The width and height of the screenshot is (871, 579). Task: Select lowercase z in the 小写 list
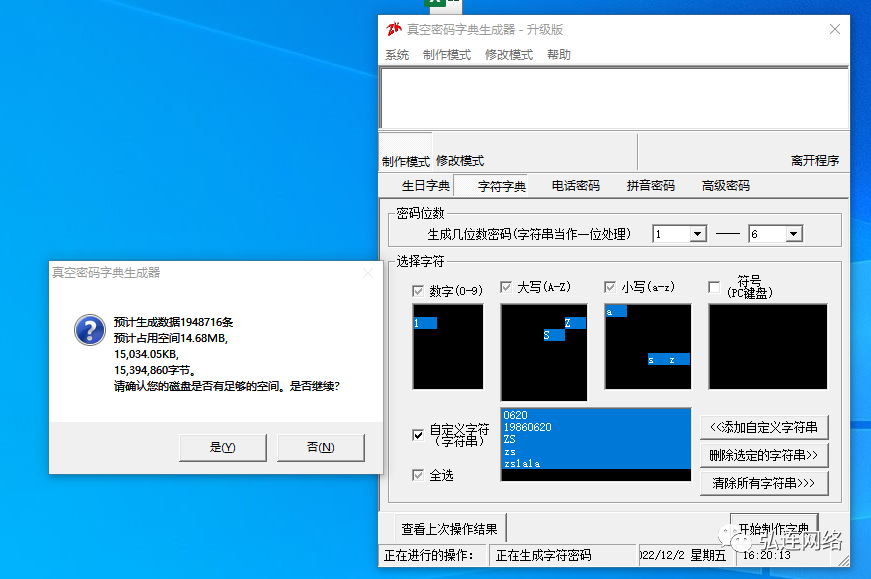click(679, 360)
